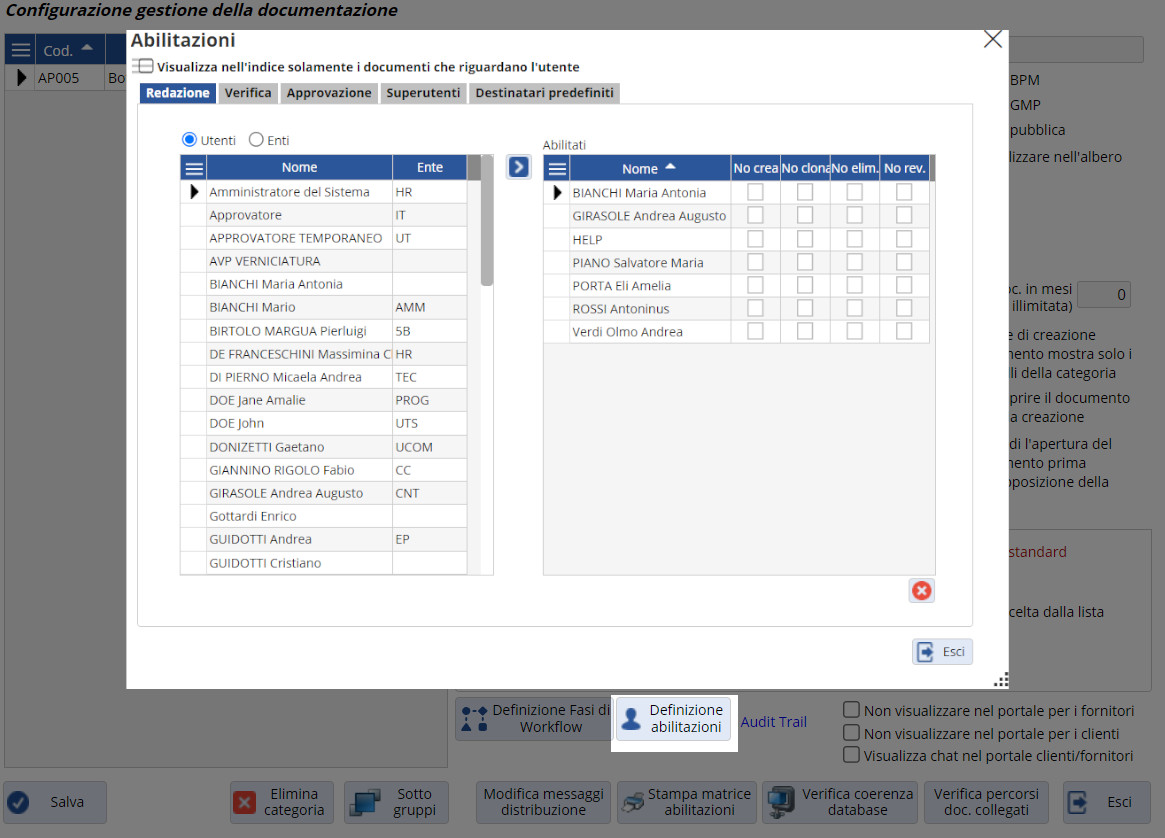Click the red remove icon under Abilitati
Image resolution: width=1165 pixels, height=838 pixels.
point(921,591)
